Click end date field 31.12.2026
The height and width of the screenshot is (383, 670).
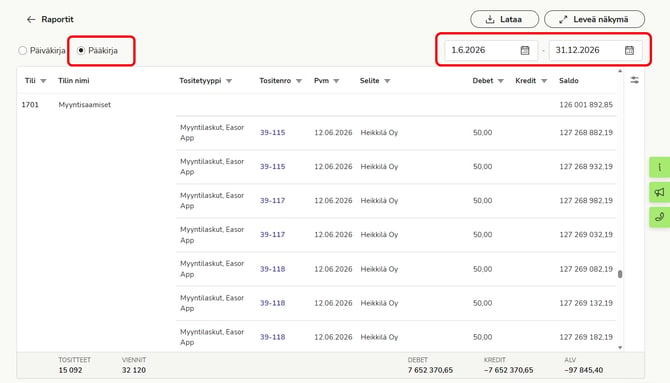[595, 50]
